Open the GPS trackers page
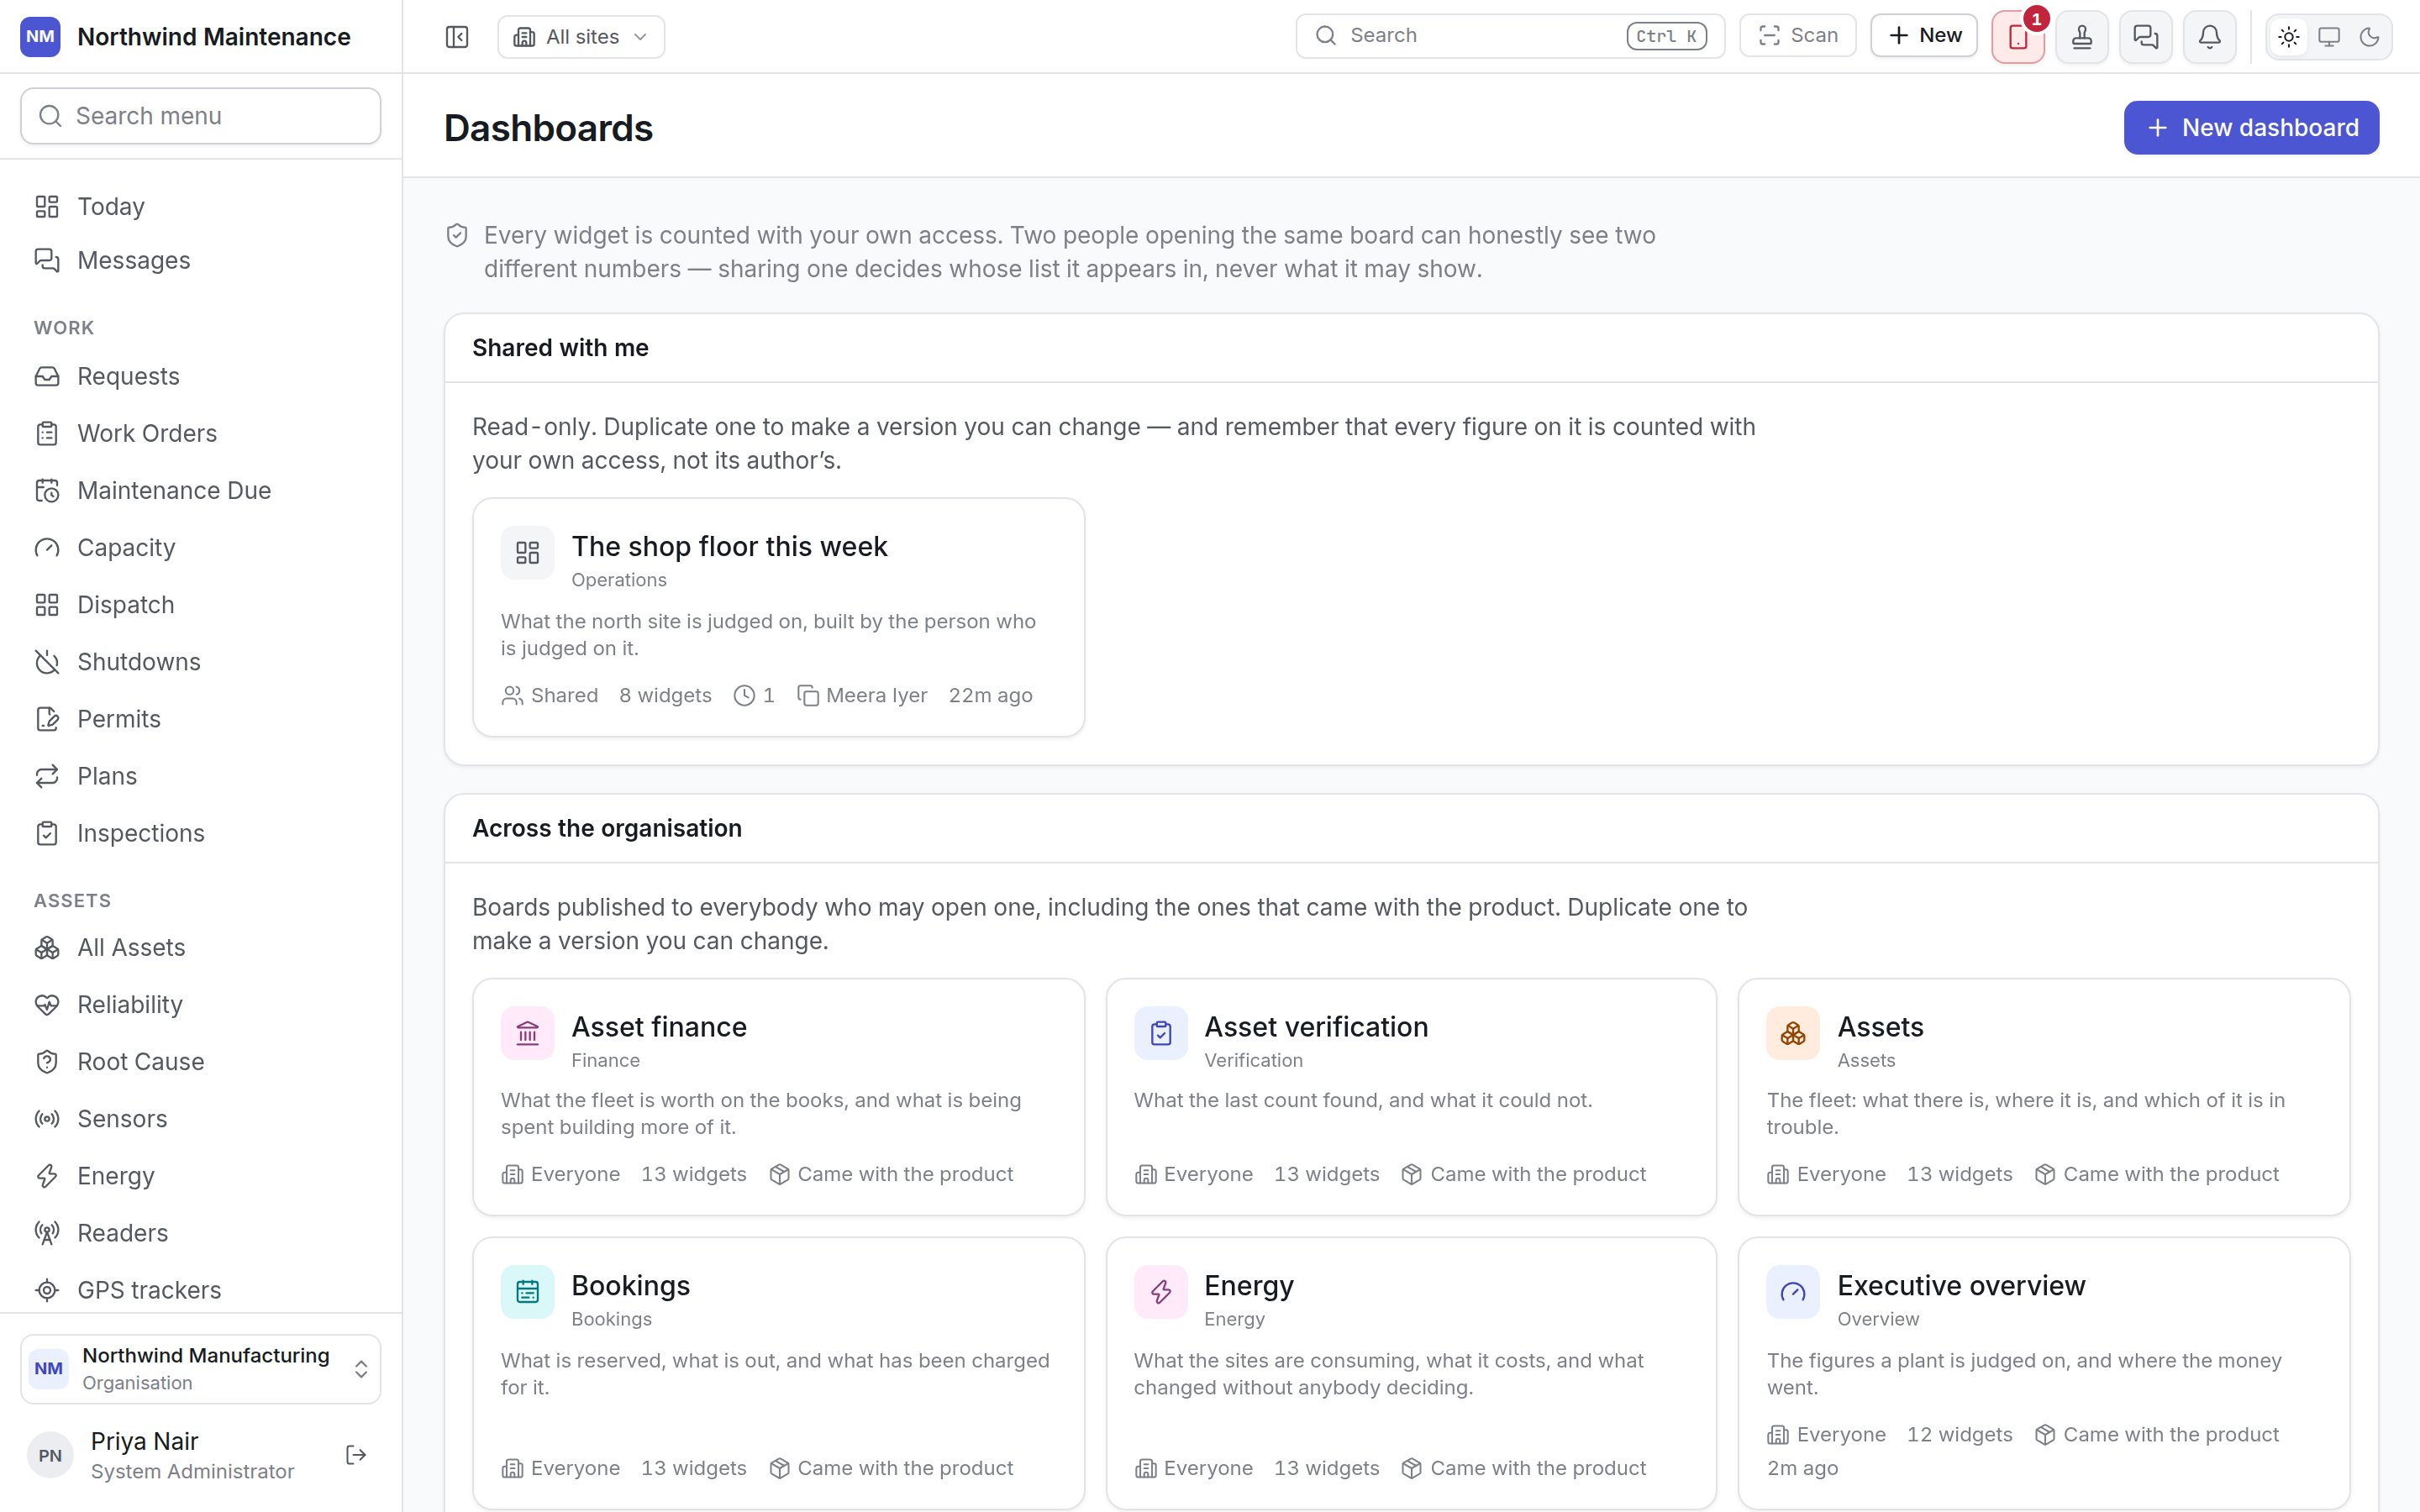The image size is (2420, 1512). 201,1290
